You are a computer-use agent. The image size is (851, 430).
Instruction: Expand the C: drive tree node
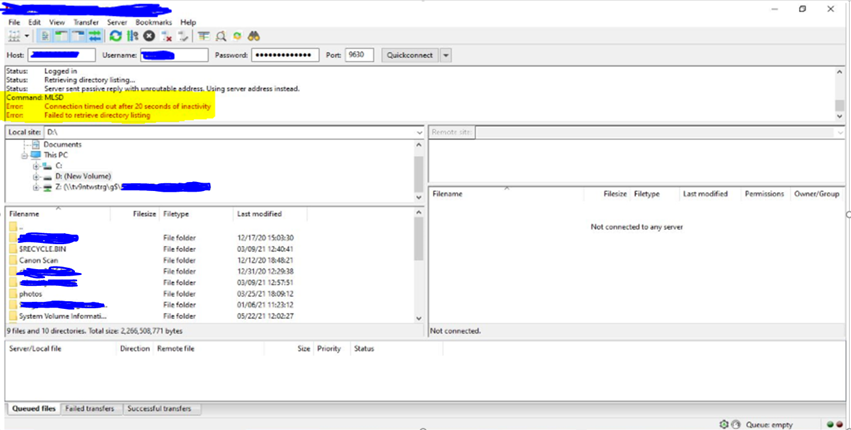tap(36, 166)
